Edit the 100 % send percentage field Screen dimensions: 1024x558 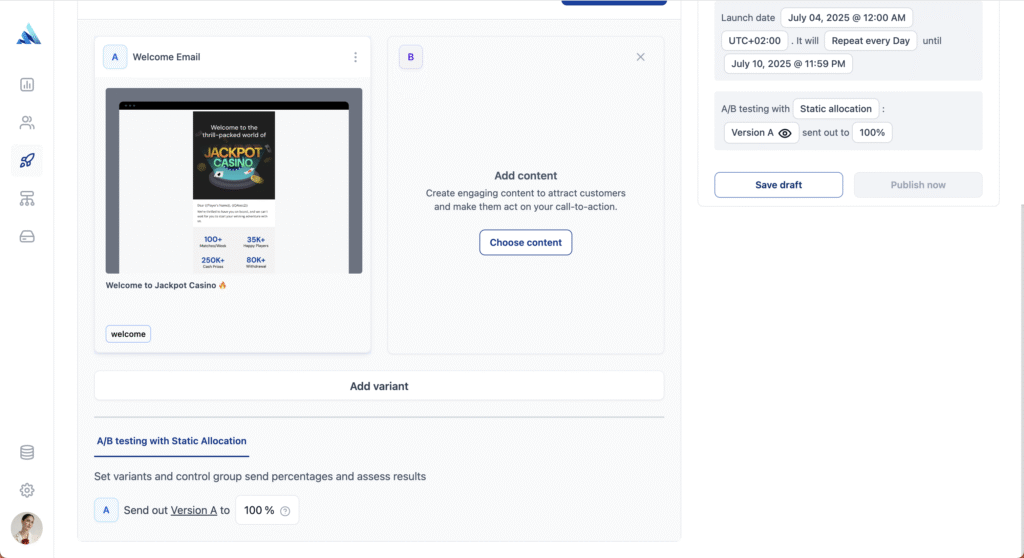pyautogui.click(x=267, y=510)
